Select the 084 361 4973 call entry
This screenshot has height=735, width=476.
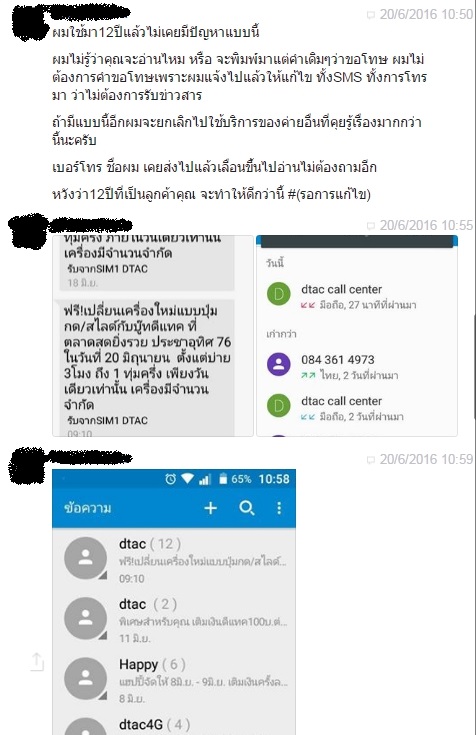coord(357,366)
